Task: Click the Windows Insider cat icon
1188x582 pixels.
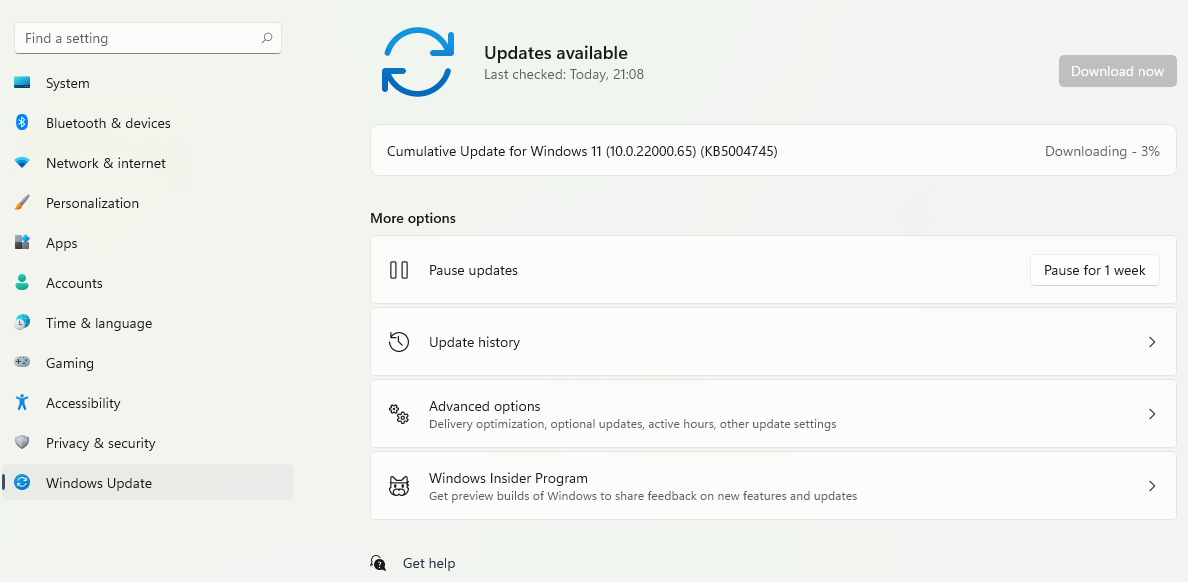Action: coord(399,486)
